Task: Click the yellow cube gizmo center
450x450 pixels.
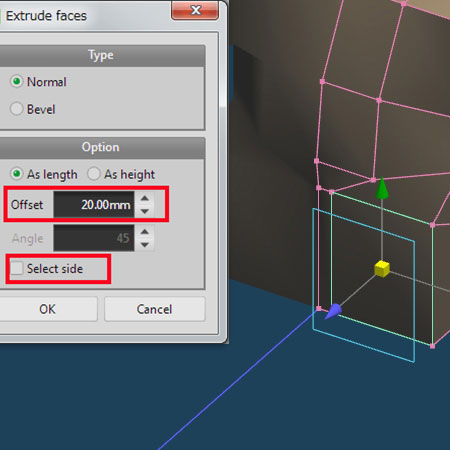Action: click(382, 269)
